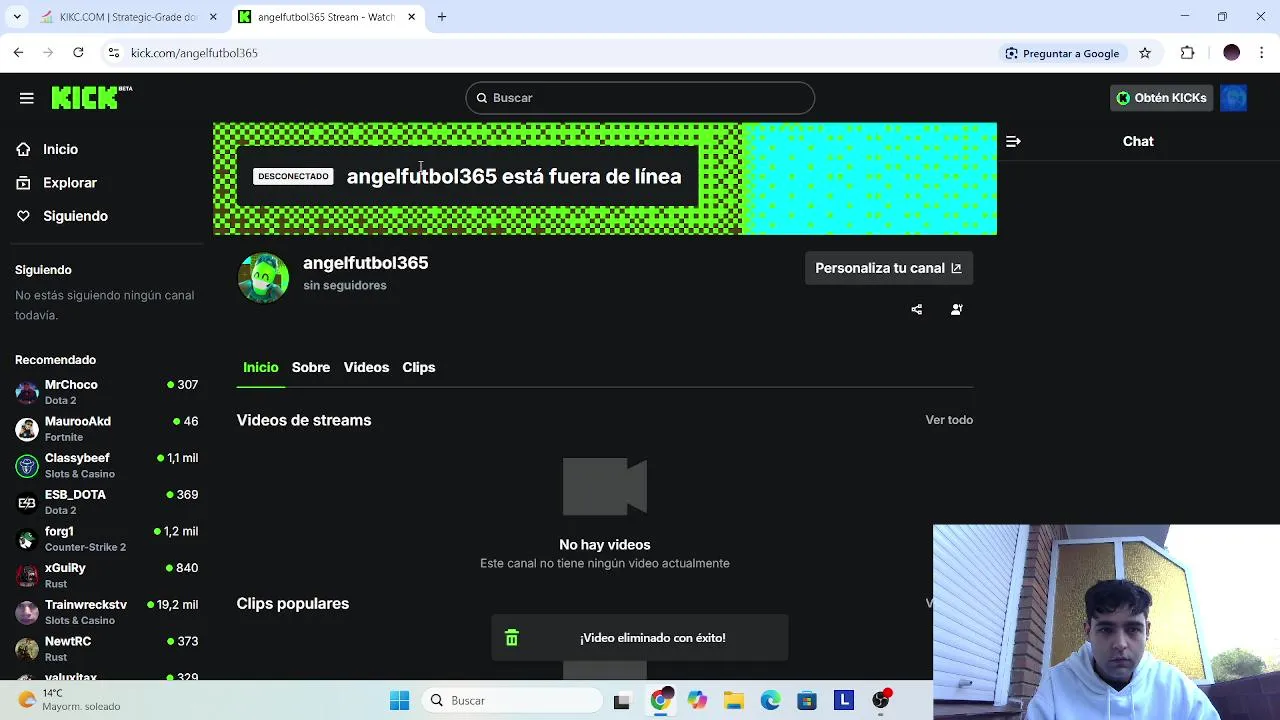1280x720 pixels.
Task: Click the KICK logo
Action: 91,97
